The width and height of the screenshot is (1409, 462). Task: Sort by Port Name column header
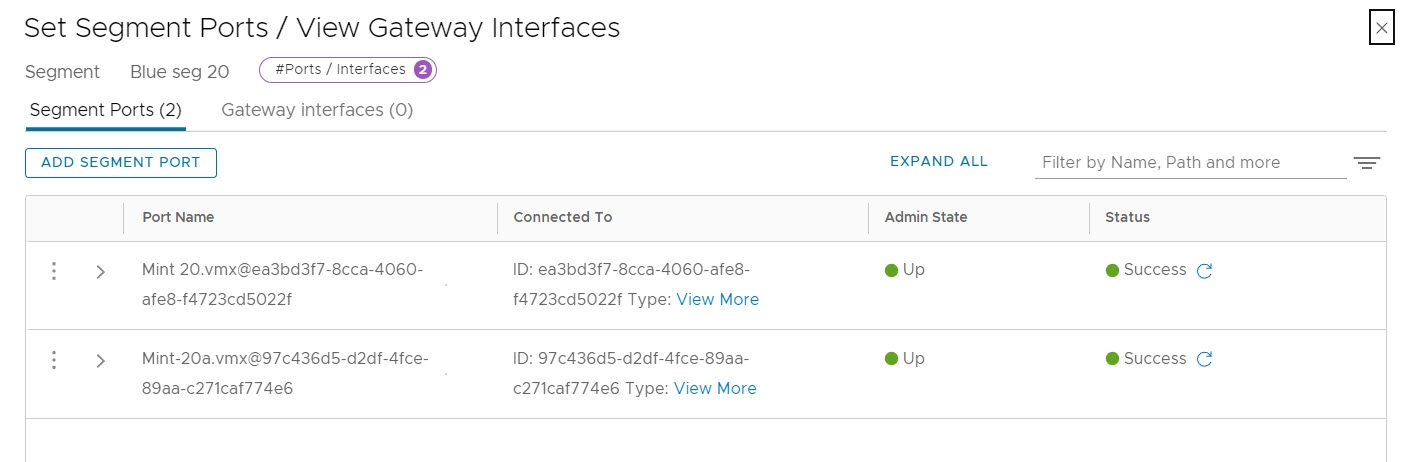click(178, 217)
